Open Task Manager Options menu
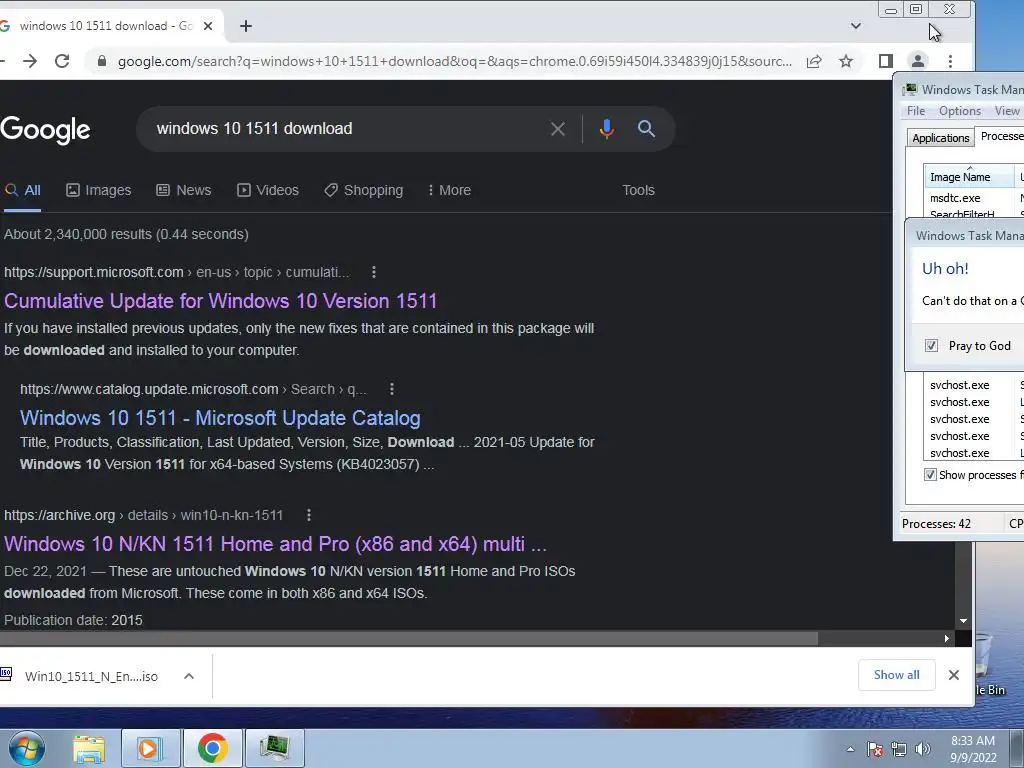The image size is (1024, 768). [960, 111]
